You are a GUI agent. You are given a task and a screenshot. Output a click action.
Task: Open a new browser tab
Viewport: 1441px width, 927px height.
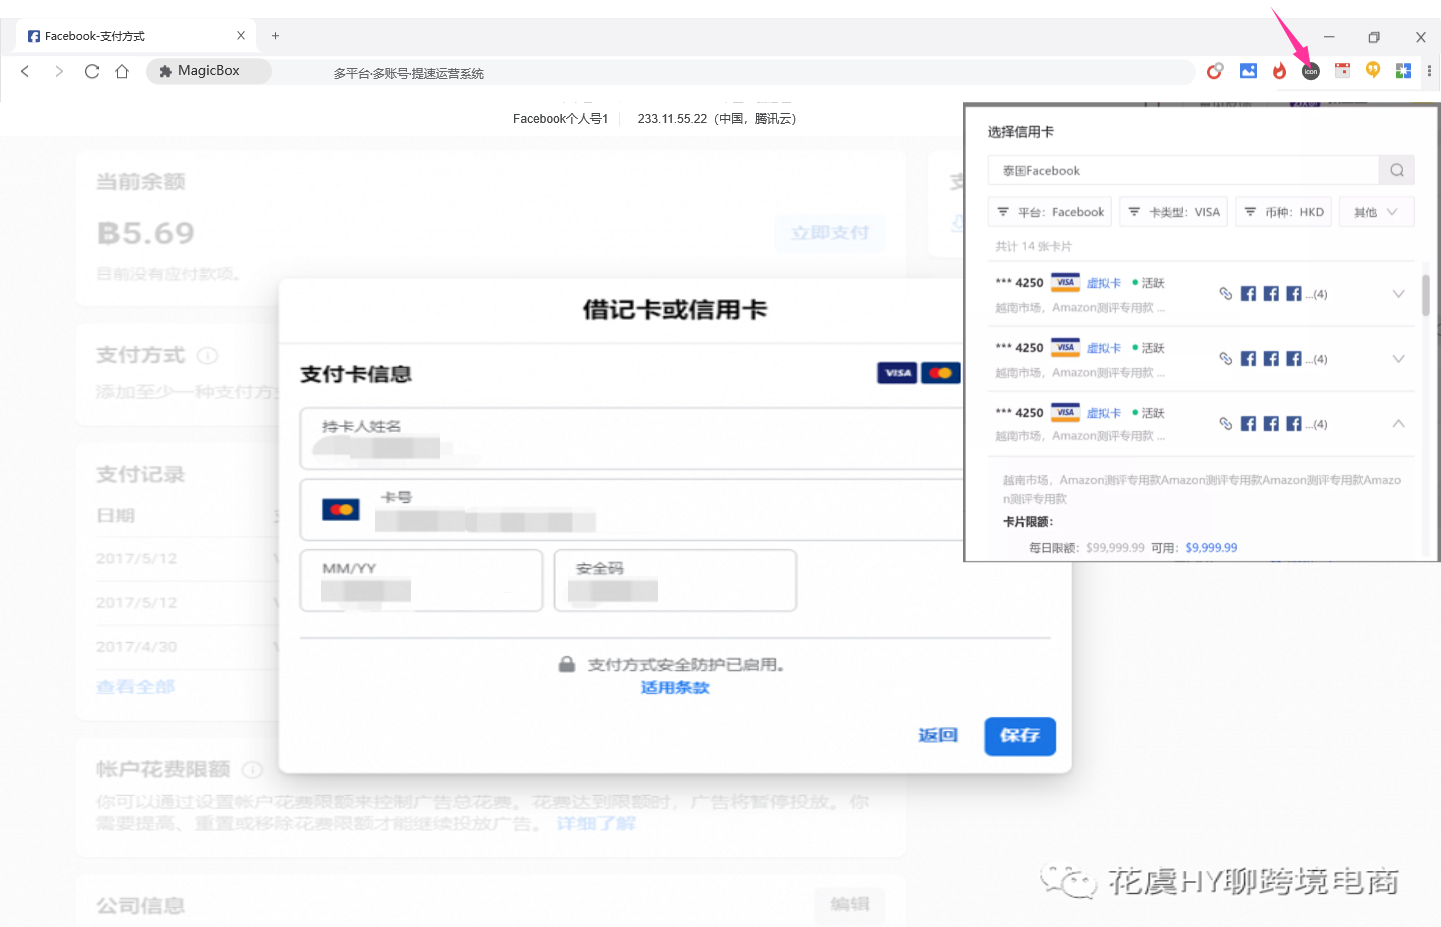tap(275, 36)
